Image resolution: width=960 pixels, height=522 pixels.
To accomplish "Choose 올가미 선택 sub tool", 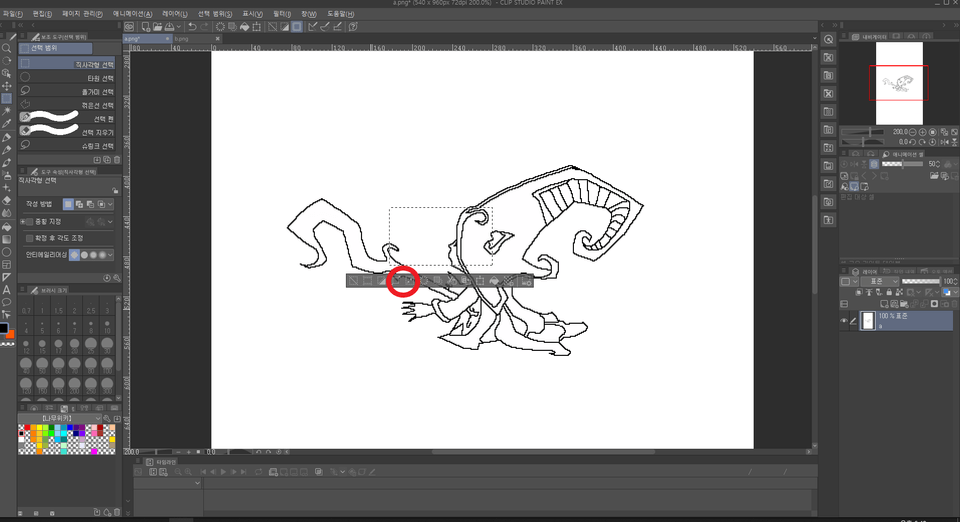I will pyautogui.click(x=67, y=91).
